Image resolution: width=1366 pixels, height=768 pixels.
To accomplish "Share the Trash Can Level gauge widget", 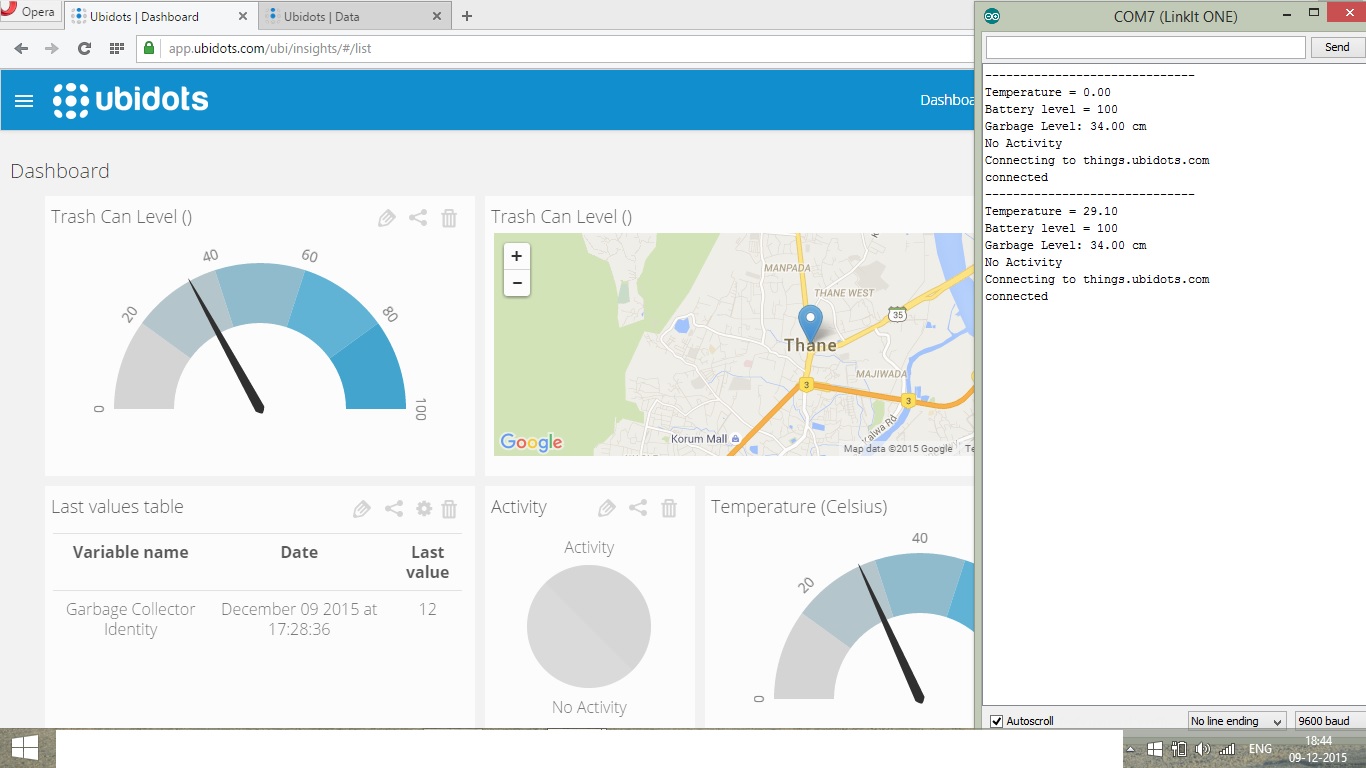I will click(418, 218).
